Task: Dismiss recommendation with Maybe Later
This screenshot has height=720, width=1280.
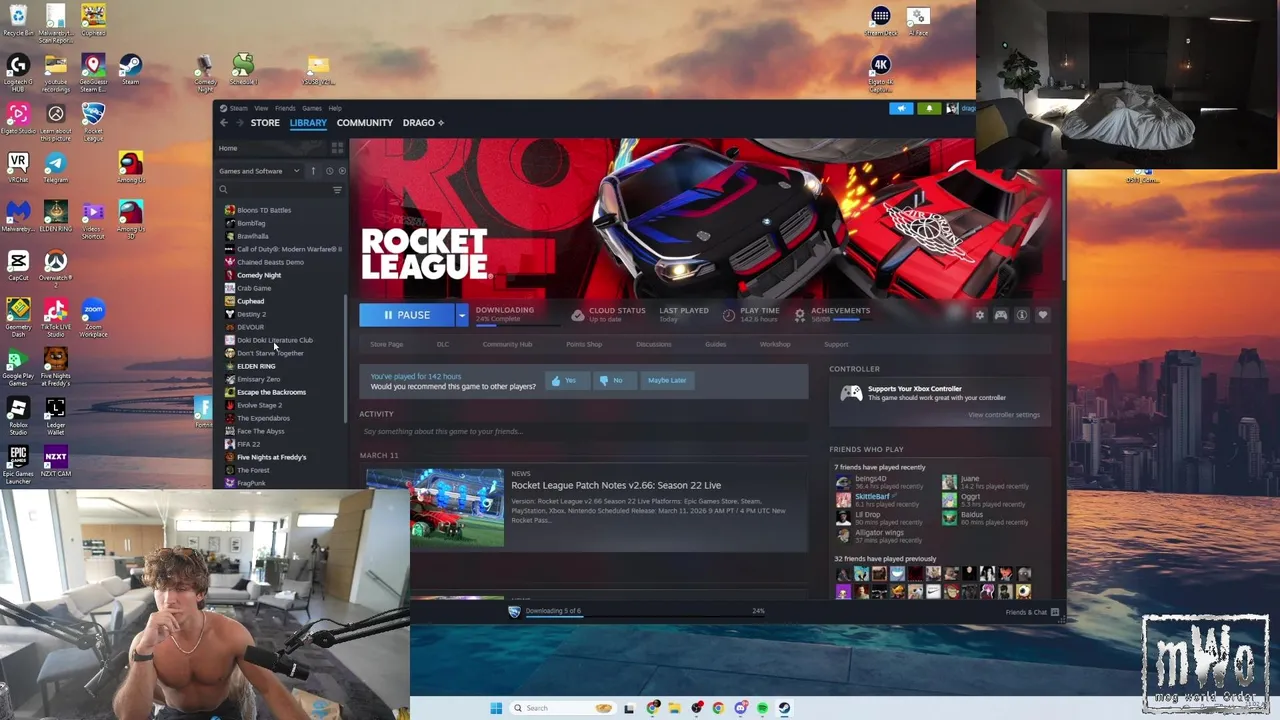Action: [666, 380]
